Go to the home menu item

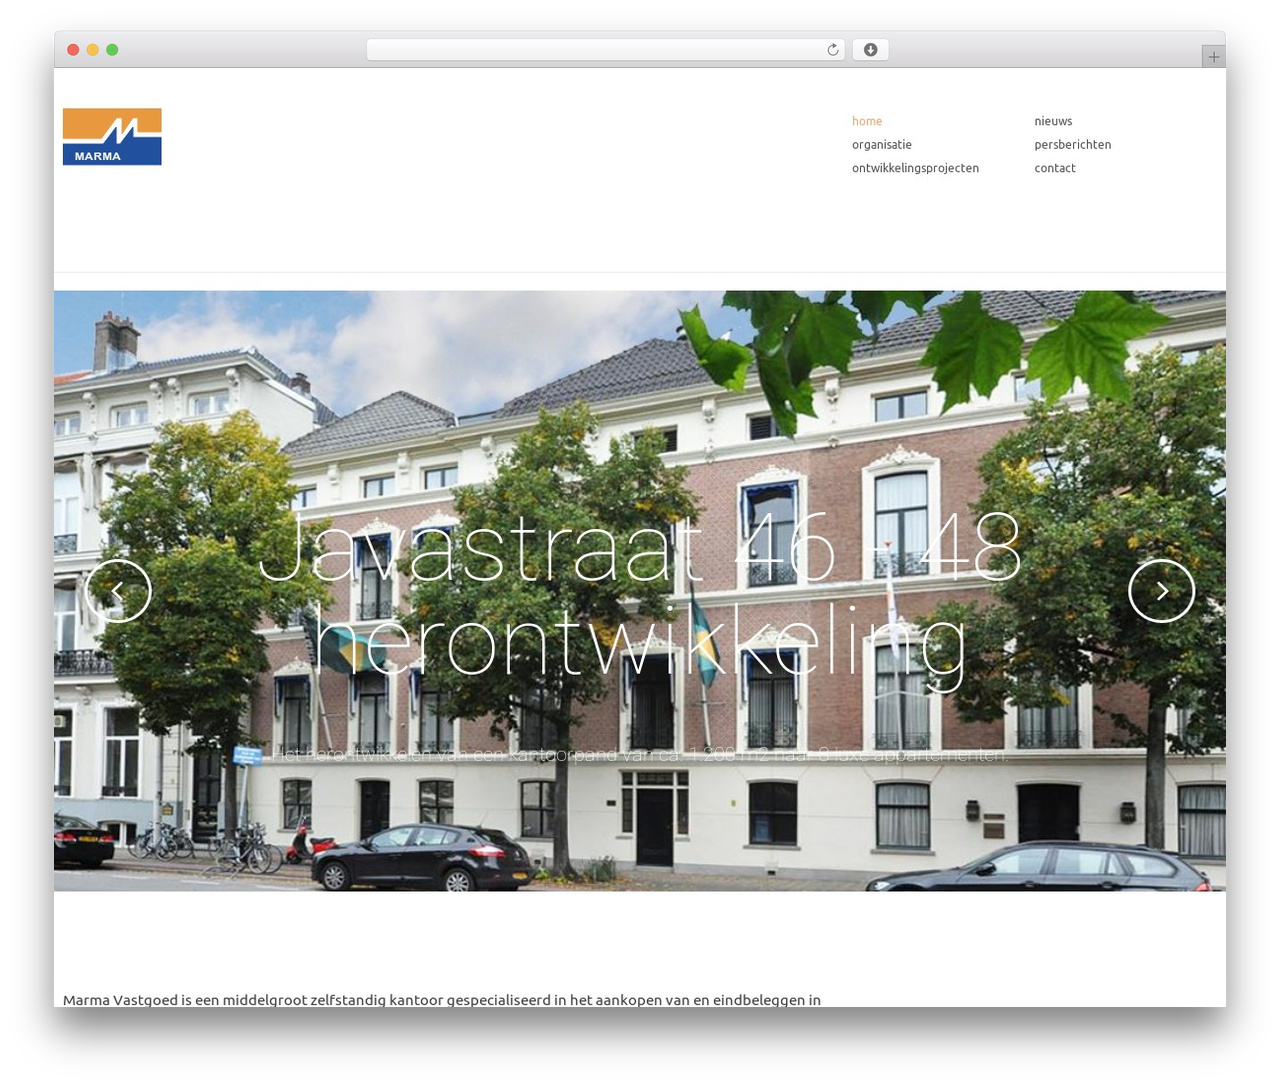click(x=867, y=121)
